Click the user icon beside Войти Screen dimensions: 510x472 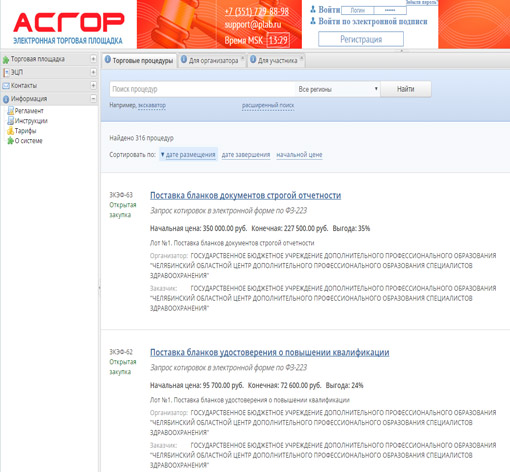point(313,9)
